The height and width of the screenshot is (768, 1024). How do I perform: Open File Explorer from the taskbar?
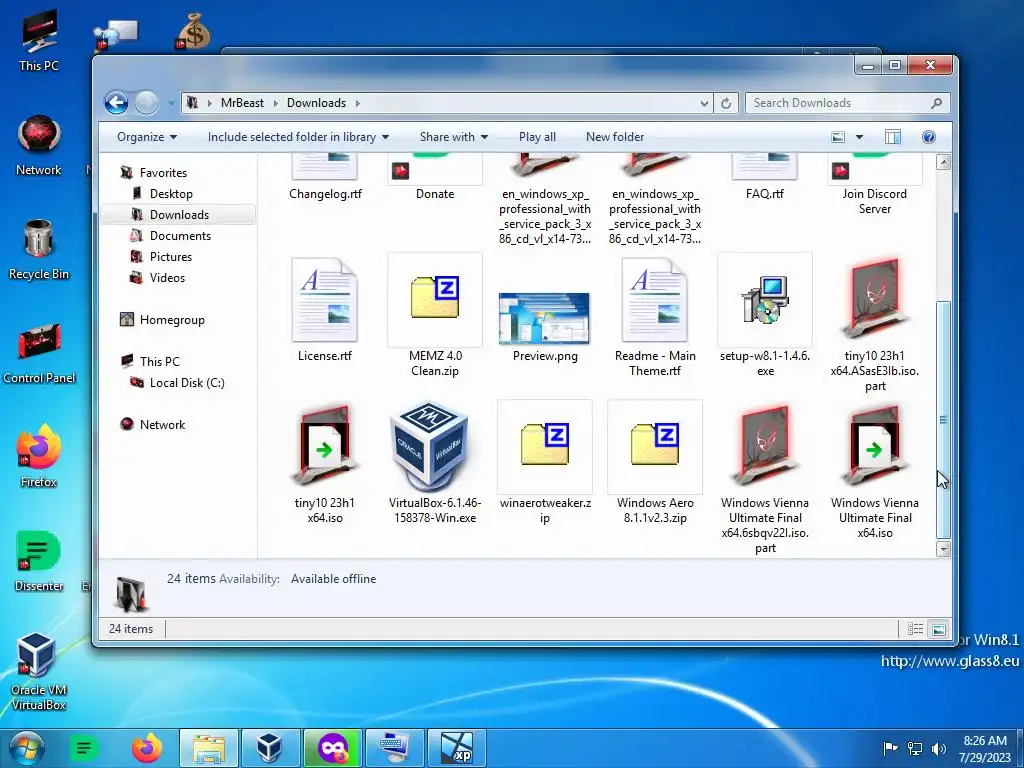tap(208, 748)
